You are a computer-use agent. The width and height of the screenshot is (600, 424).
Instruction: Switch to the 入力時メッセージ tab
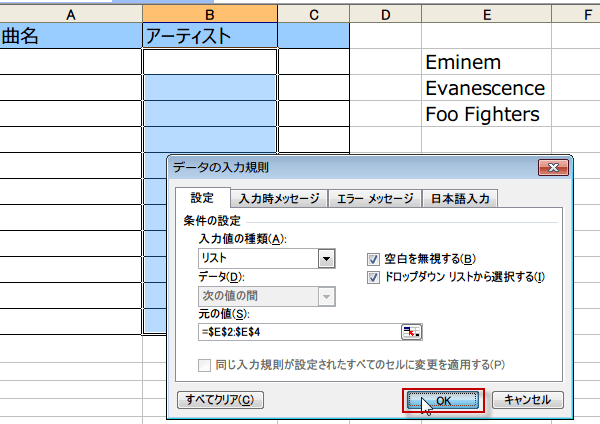(279, 198)
